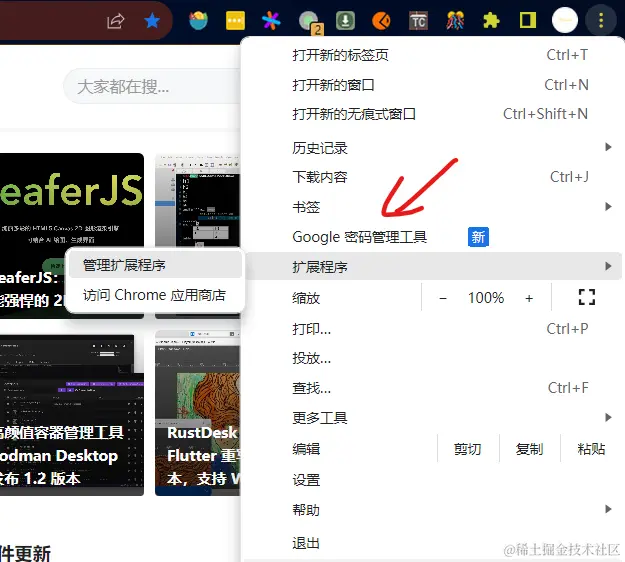Click the 新 badge beside password manager
Image resolution: width=625 pixels, height=562 pixels.
pos(478,237)
